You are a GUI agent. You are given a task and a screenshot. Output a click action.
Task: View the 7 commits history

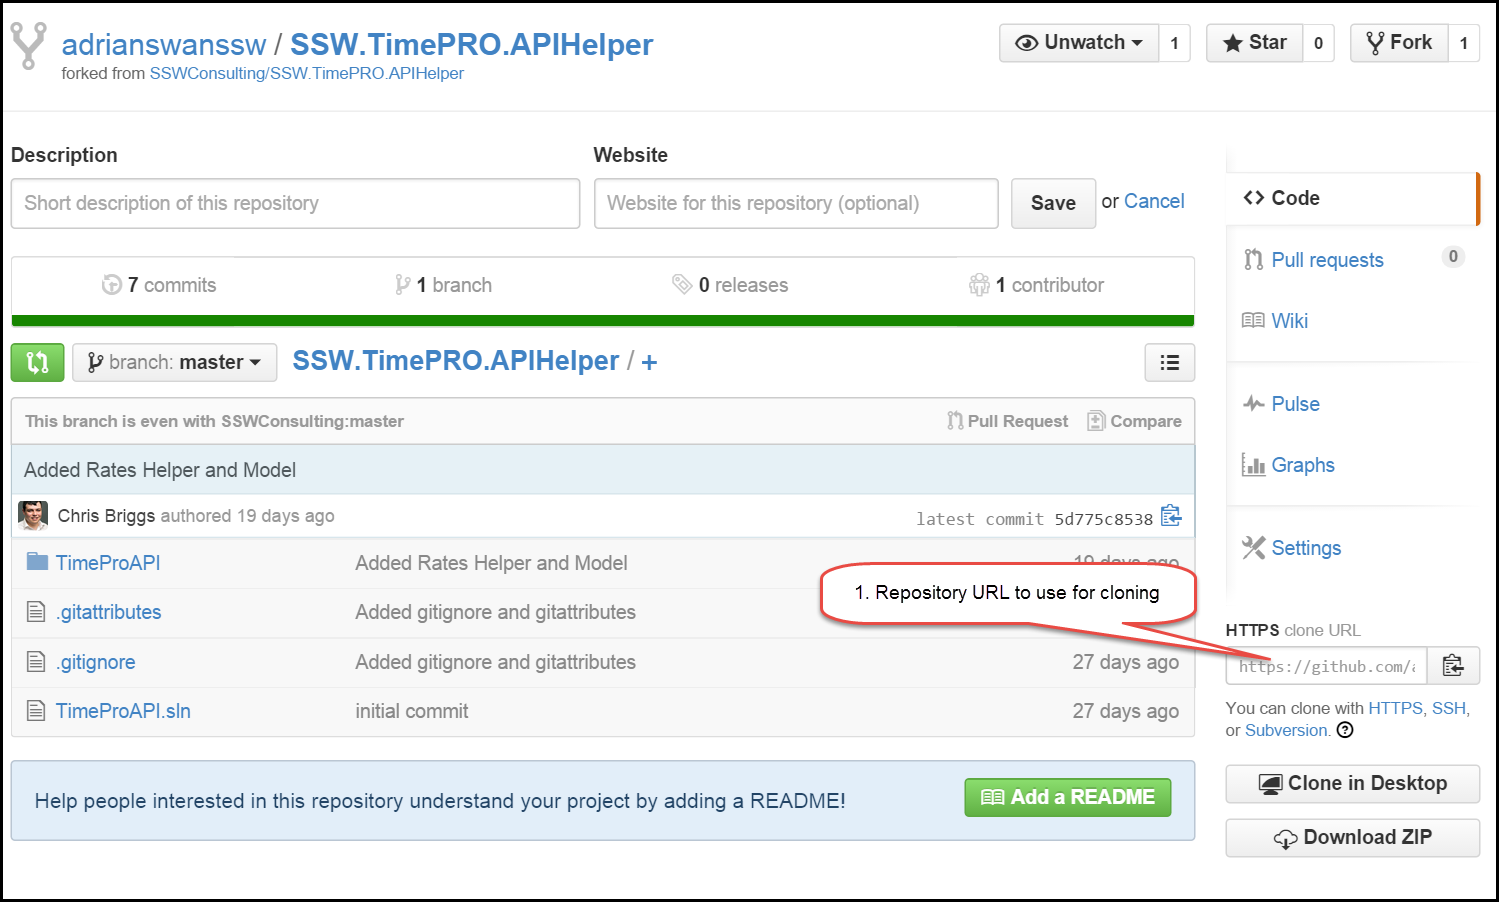[x=159, y=285]
